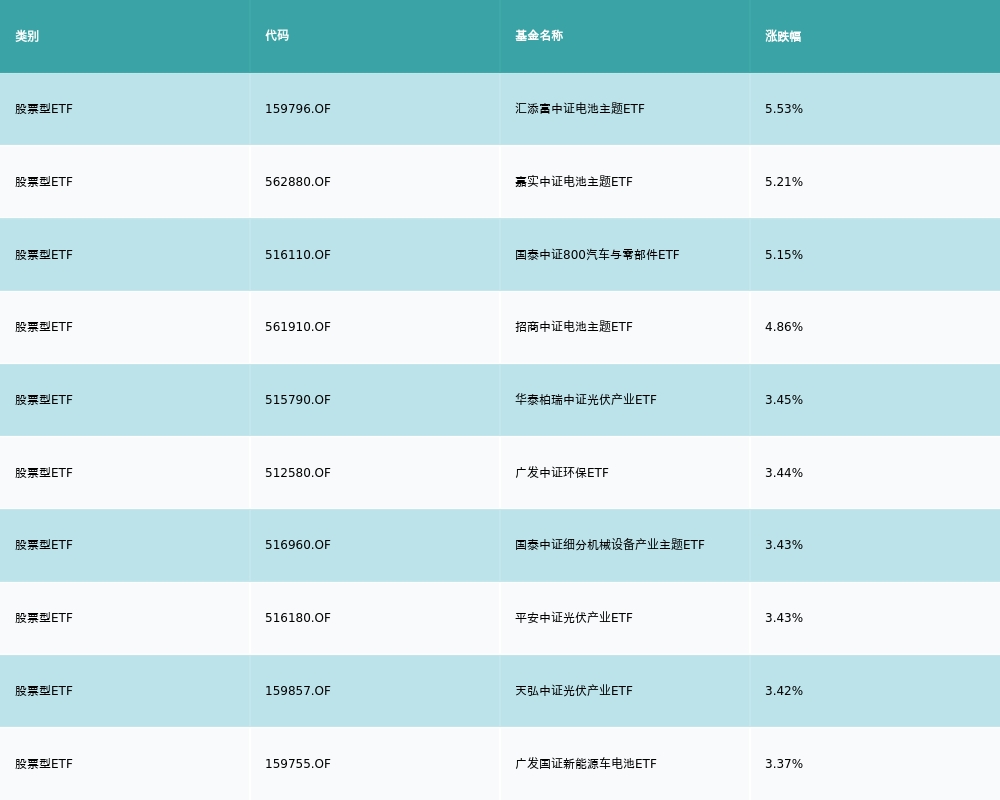Select fund code 516960.OF

(x=298, y=545)
